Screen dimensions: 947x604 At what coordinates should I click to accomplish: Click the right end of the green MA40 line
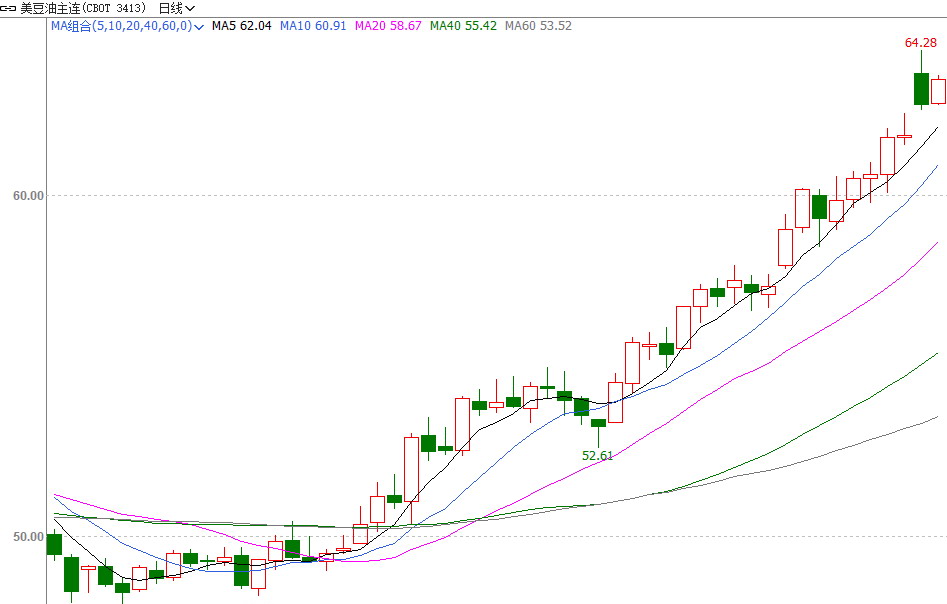click(936, 354)
